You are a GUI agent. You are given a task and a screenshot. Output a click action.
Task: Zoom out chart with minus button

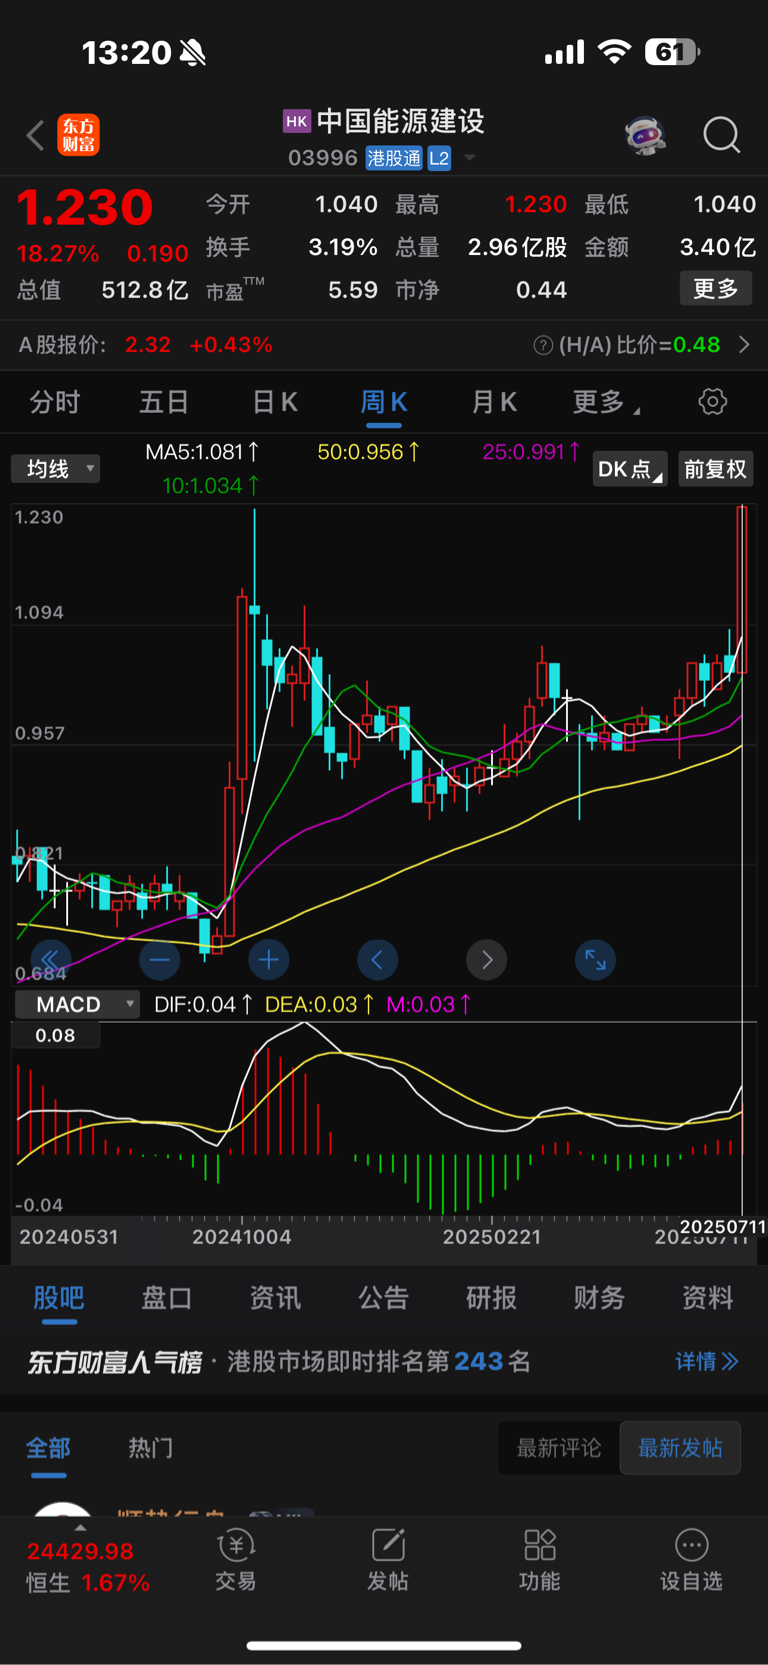(160, 960)
